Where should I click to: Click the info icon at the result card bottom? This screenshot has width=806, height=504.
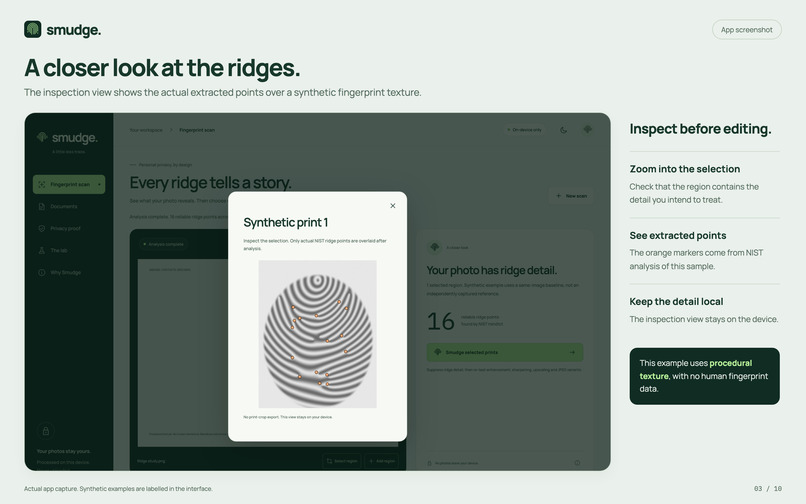pyautogui.click(x=577, y=463)
